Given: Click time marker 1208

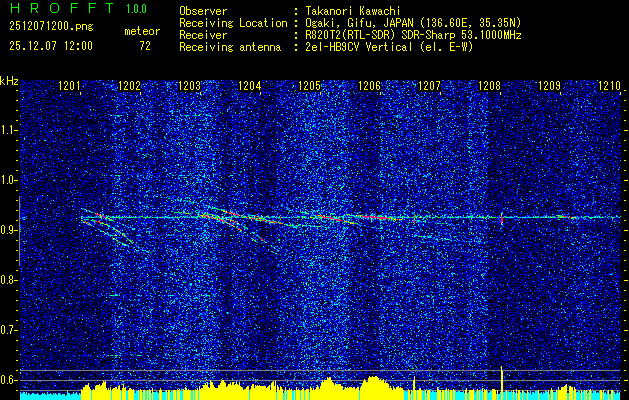Looking at the screenshot, I should [x=489, y=85].
